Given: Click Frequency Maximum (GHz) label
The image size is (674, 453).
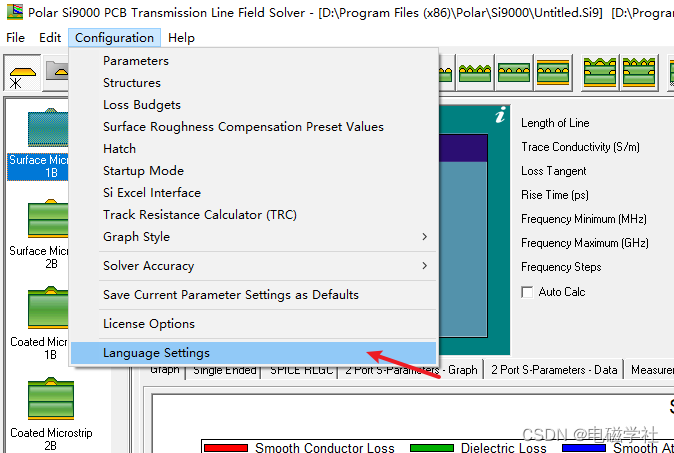Looking at the screenshot, I should click(x=585, y=243).
